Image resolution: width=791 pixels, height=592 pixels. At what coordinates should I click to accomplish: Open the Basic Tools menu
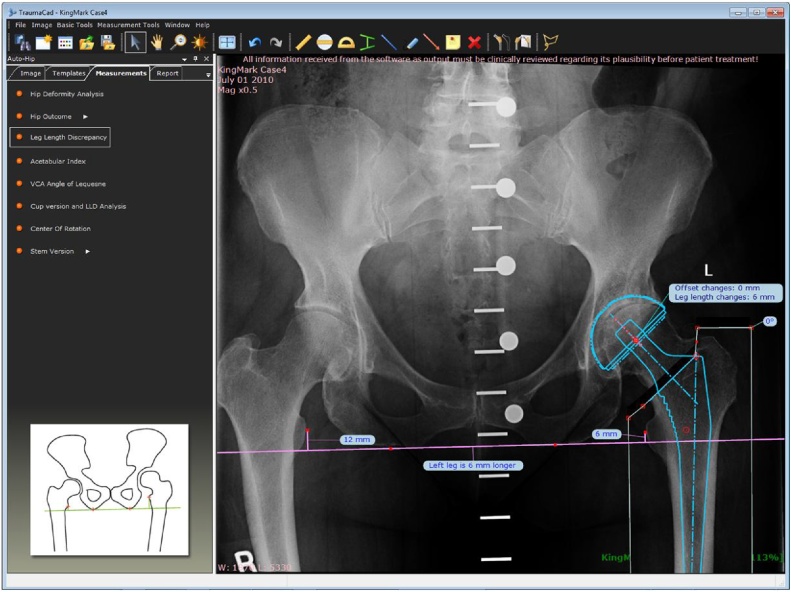(x=75, y=25)
